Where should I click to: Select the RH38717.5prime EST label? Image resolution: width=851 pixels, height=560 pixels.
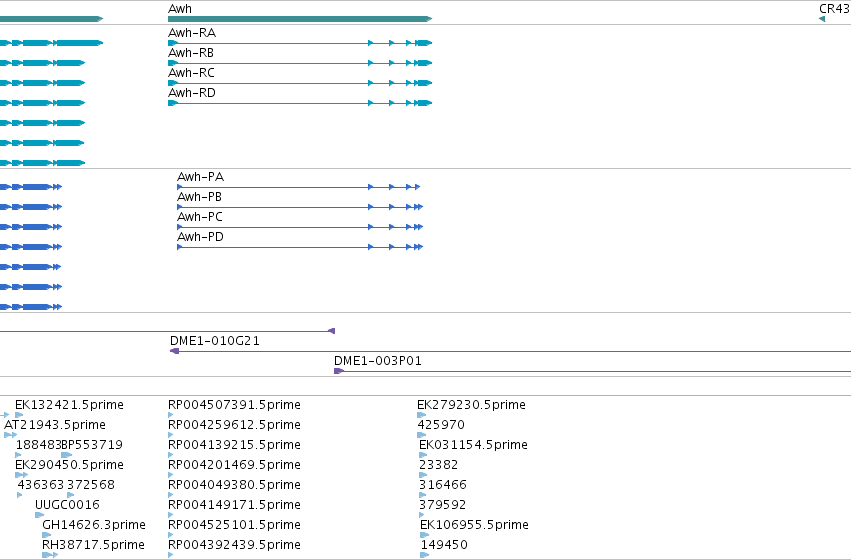point(93,545)
